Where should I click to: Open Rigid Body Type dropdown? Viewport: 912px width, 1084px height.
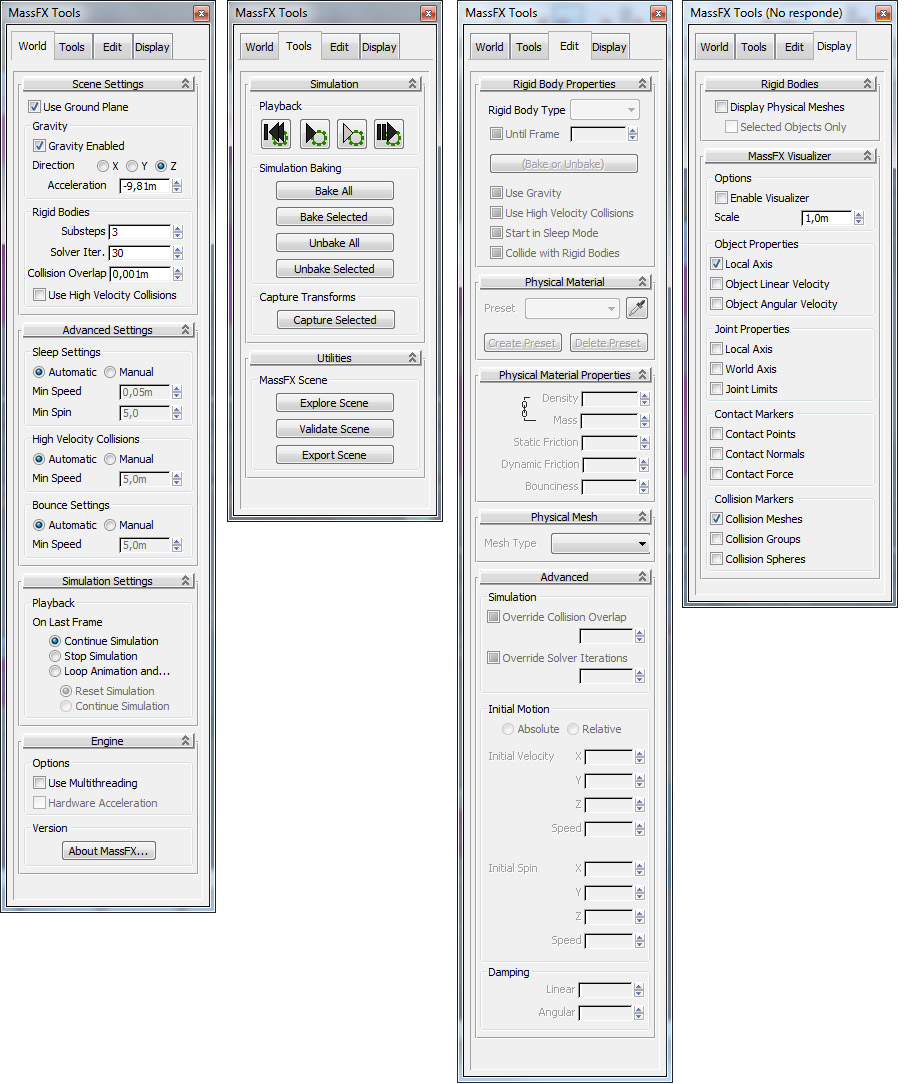[x=605, y=110]
